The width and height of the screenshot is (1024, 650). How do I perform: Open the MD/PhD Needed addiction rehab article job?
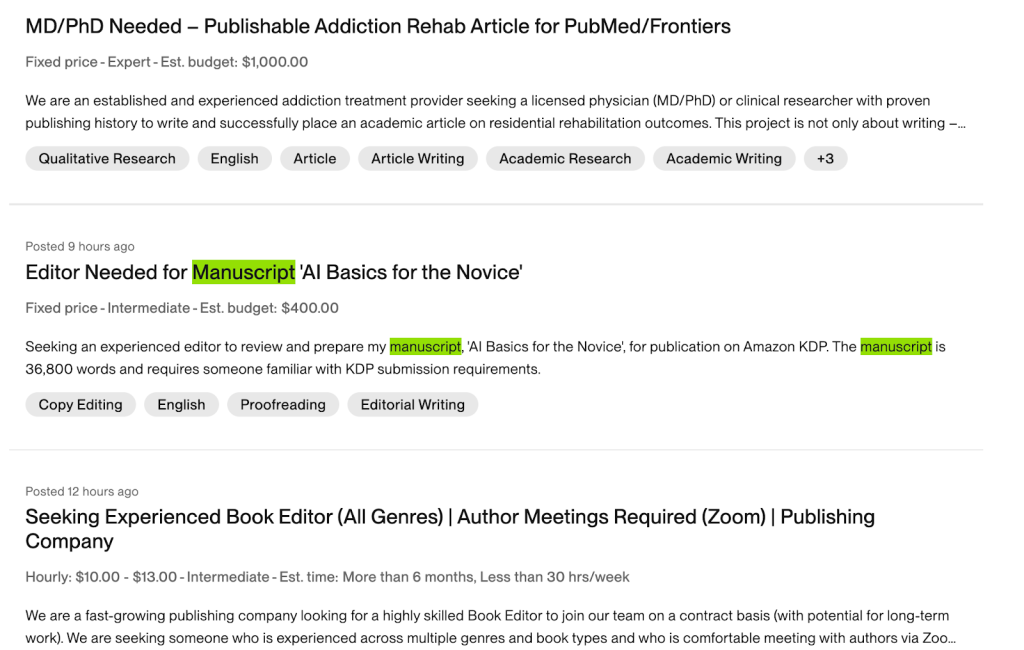pos(378,27)
